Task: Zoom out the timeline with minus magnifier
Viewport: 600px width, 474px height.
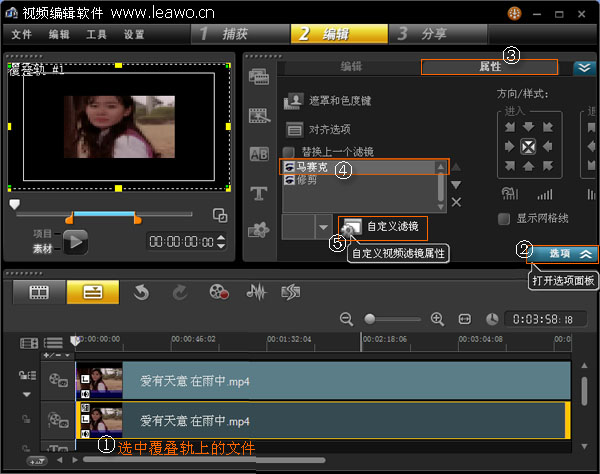Action: coord(347,319)
